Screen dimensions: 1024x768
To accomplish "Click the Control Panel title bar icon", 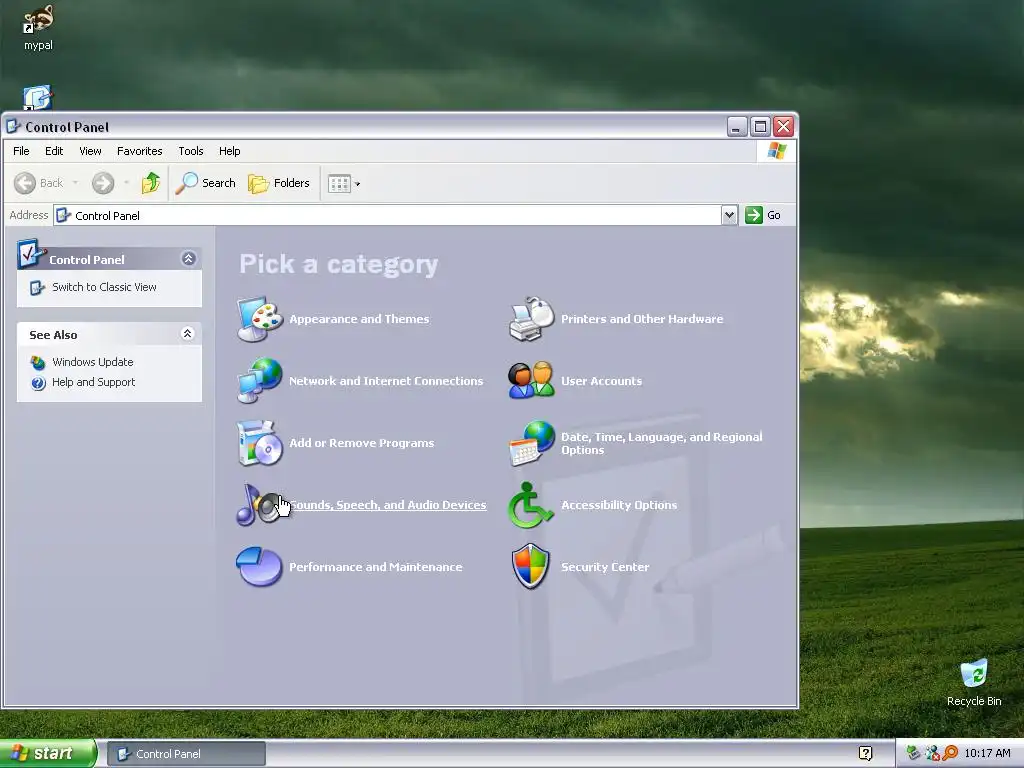I will (13, 126).
